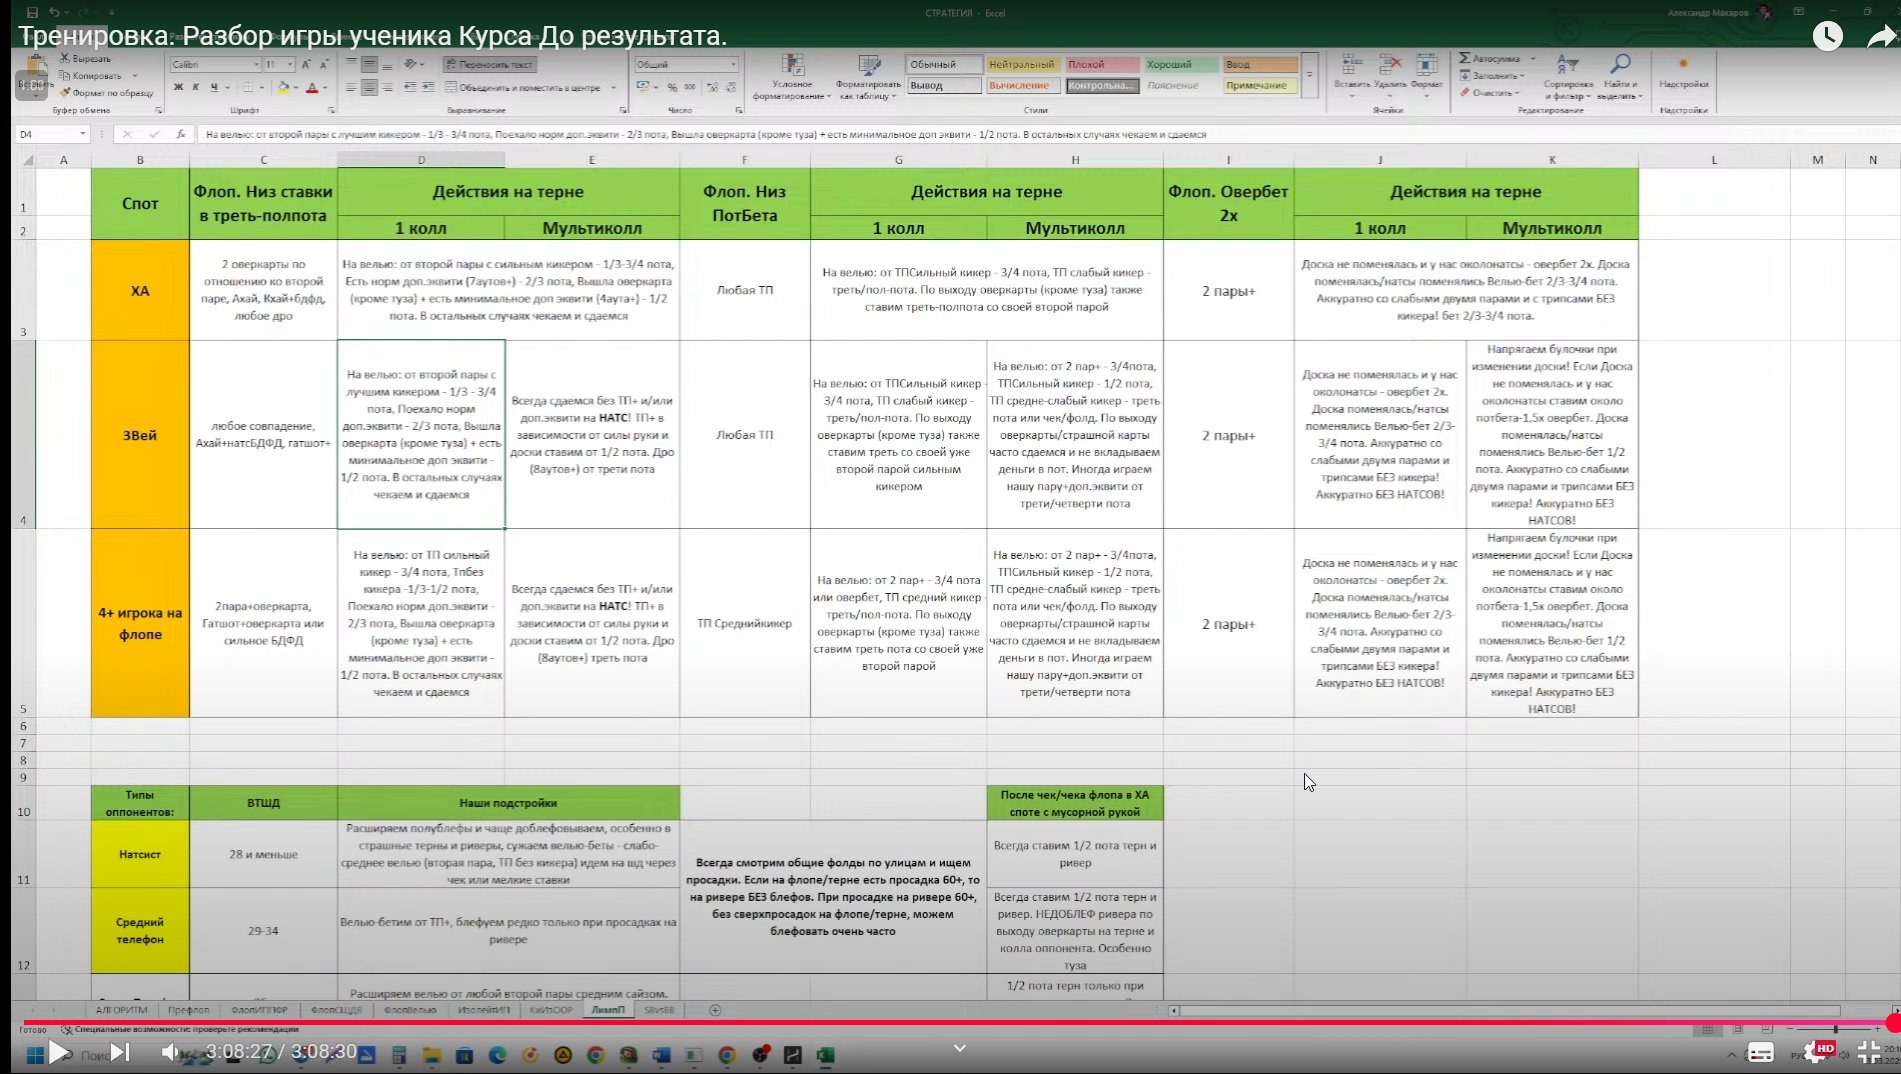Select column L header

(1714, 160)
